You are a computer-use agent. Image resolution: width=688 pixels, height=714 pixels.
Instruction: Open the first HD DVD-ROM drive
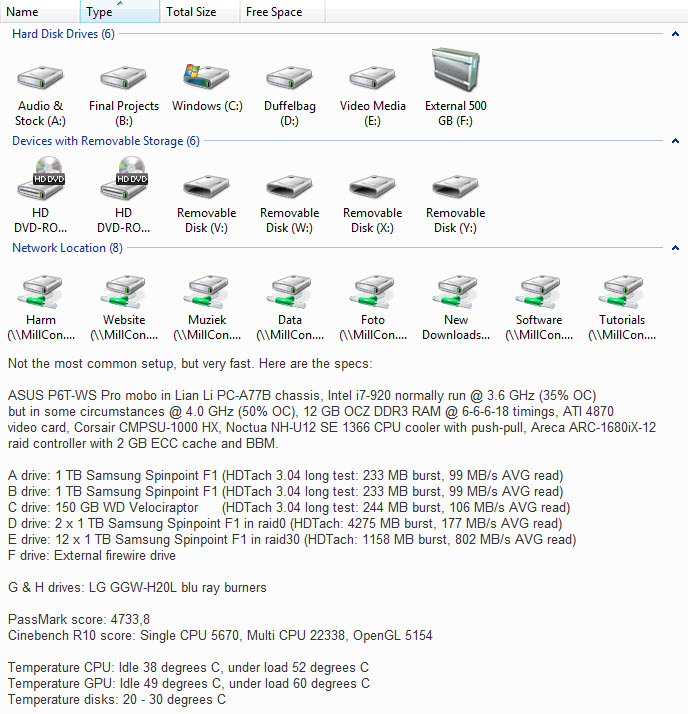click(41, 185)
